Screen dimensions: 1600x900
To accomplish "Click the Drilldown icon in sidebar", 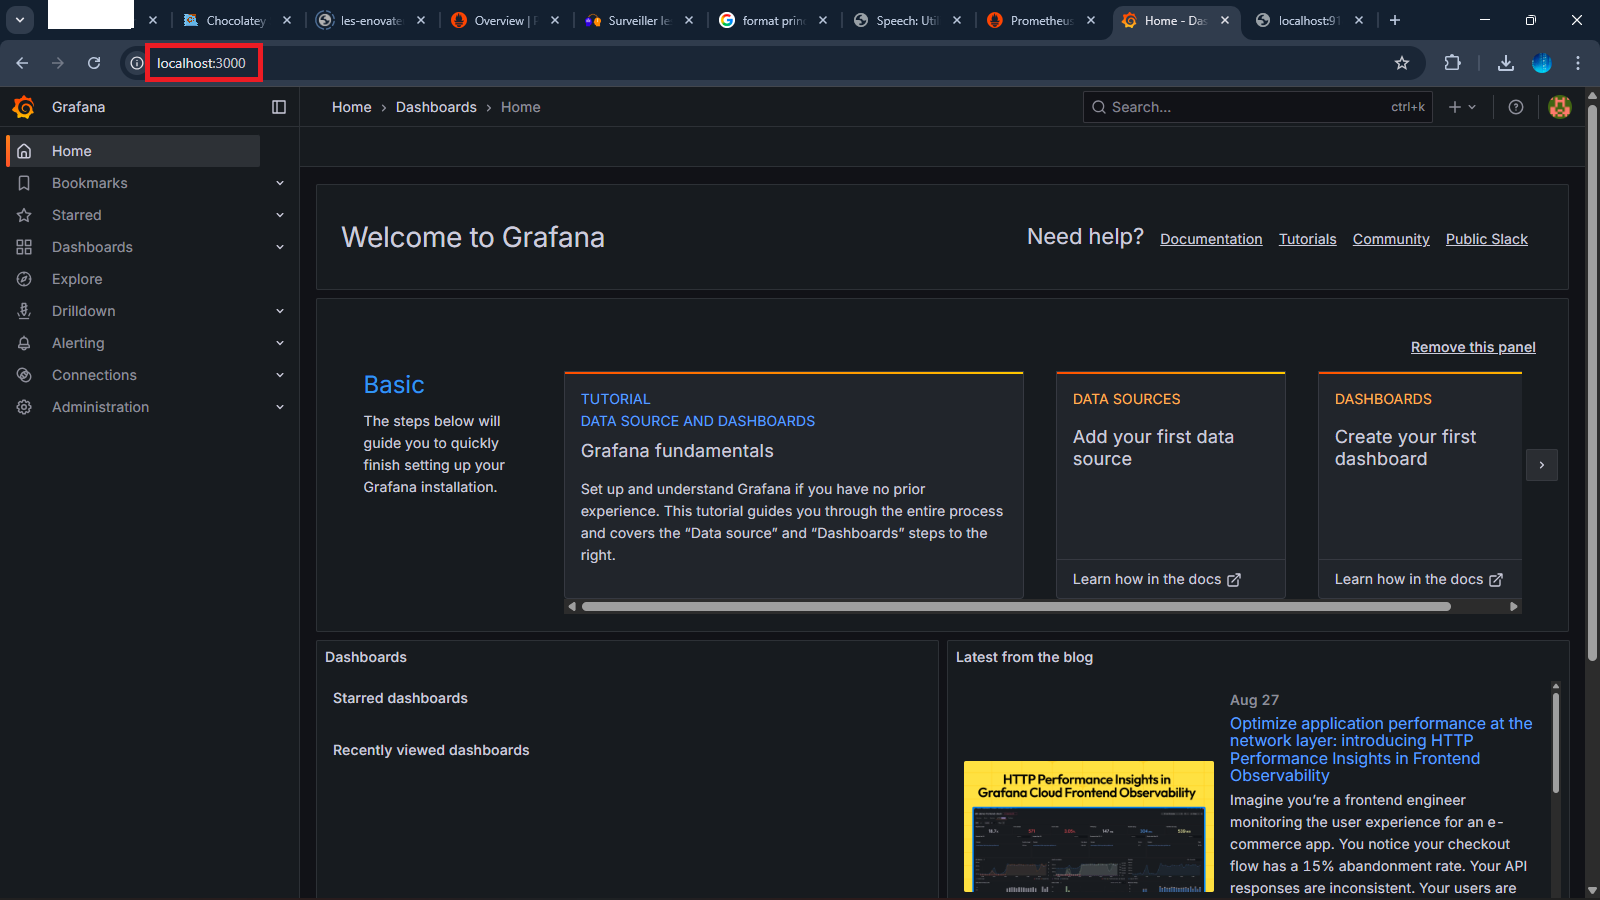I will coord(24,311).
